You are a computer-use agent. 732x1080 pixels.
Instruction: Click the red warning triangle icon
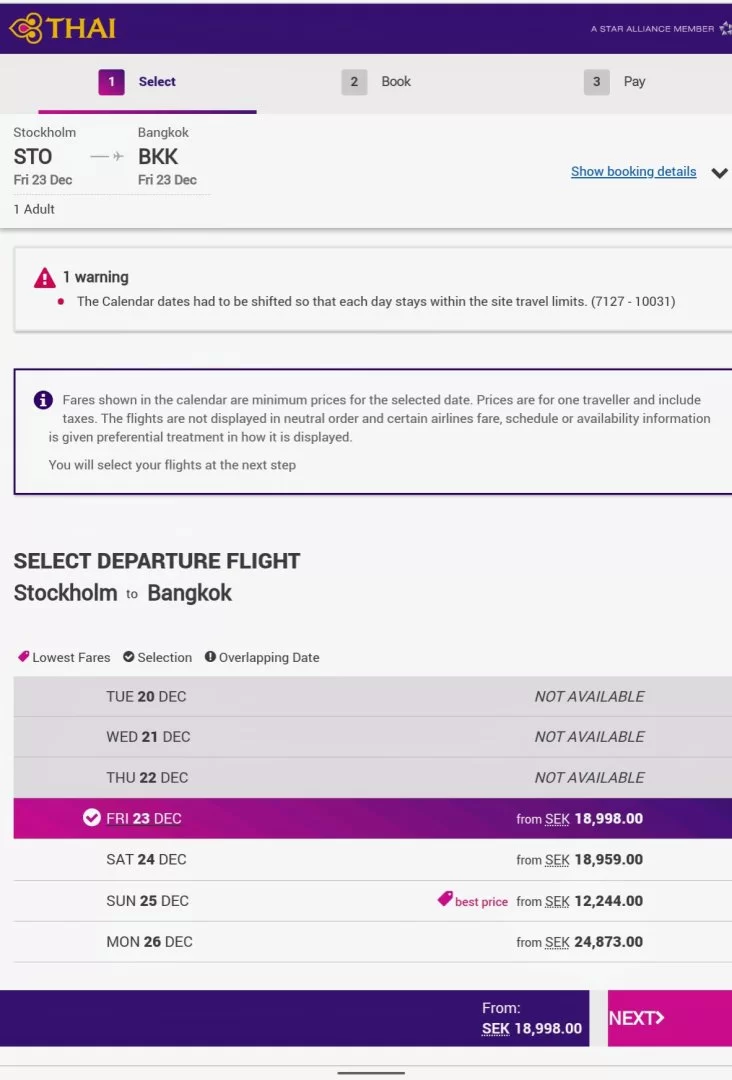coord(44,277)
